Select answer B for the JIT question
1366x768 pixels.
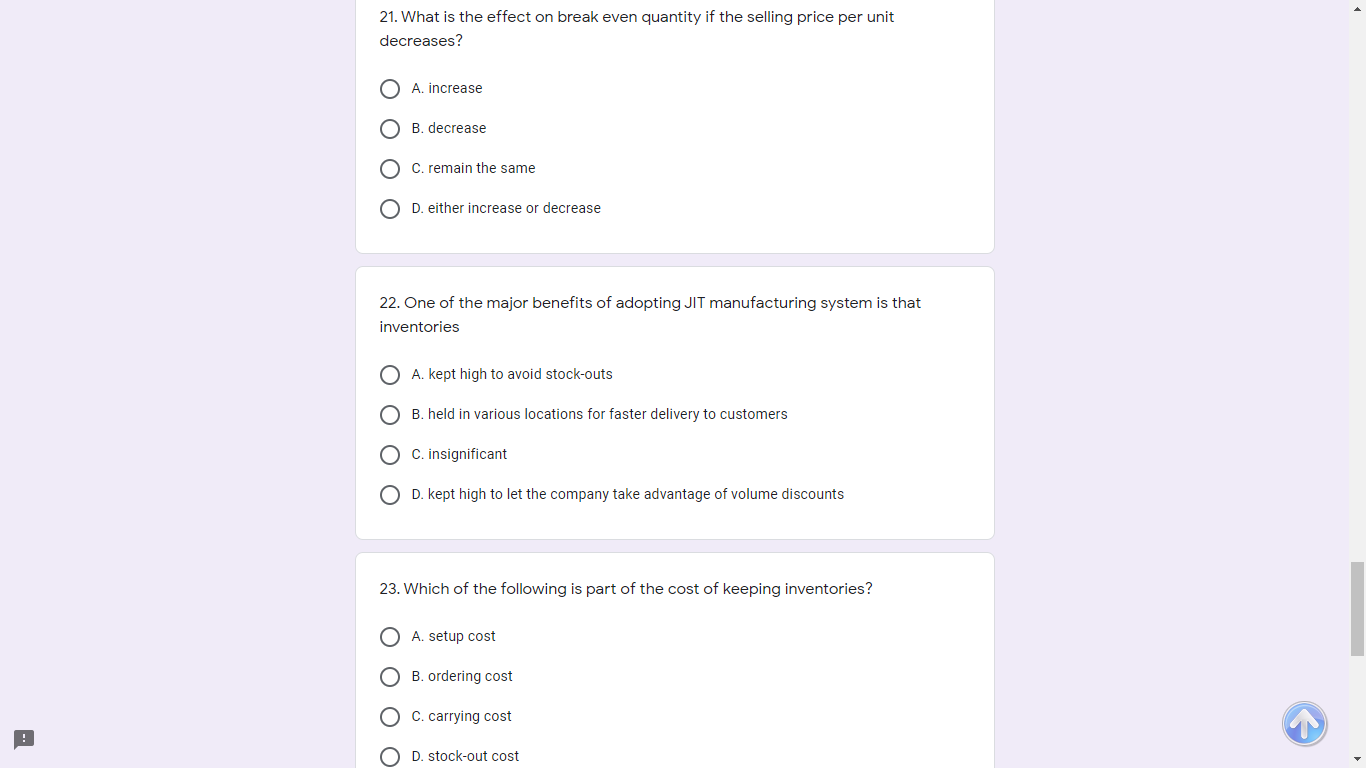pyautogui.click(x=390, y=414)
